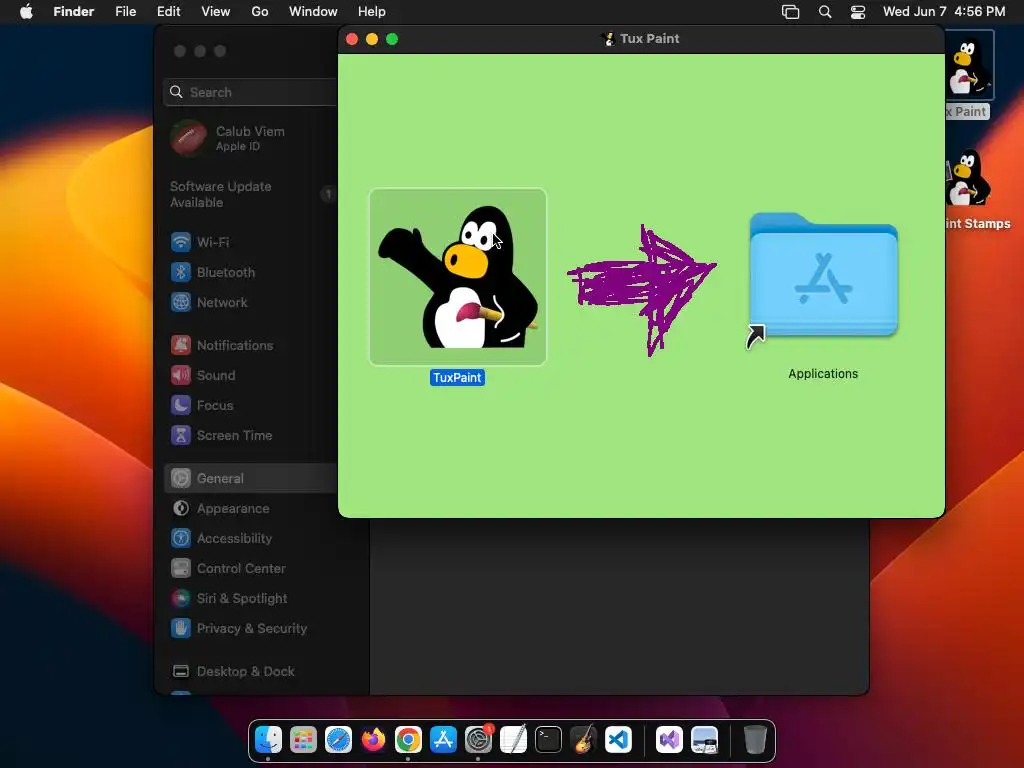
Task: Open Preview from the Dock
Action: (x=705, y=740)
